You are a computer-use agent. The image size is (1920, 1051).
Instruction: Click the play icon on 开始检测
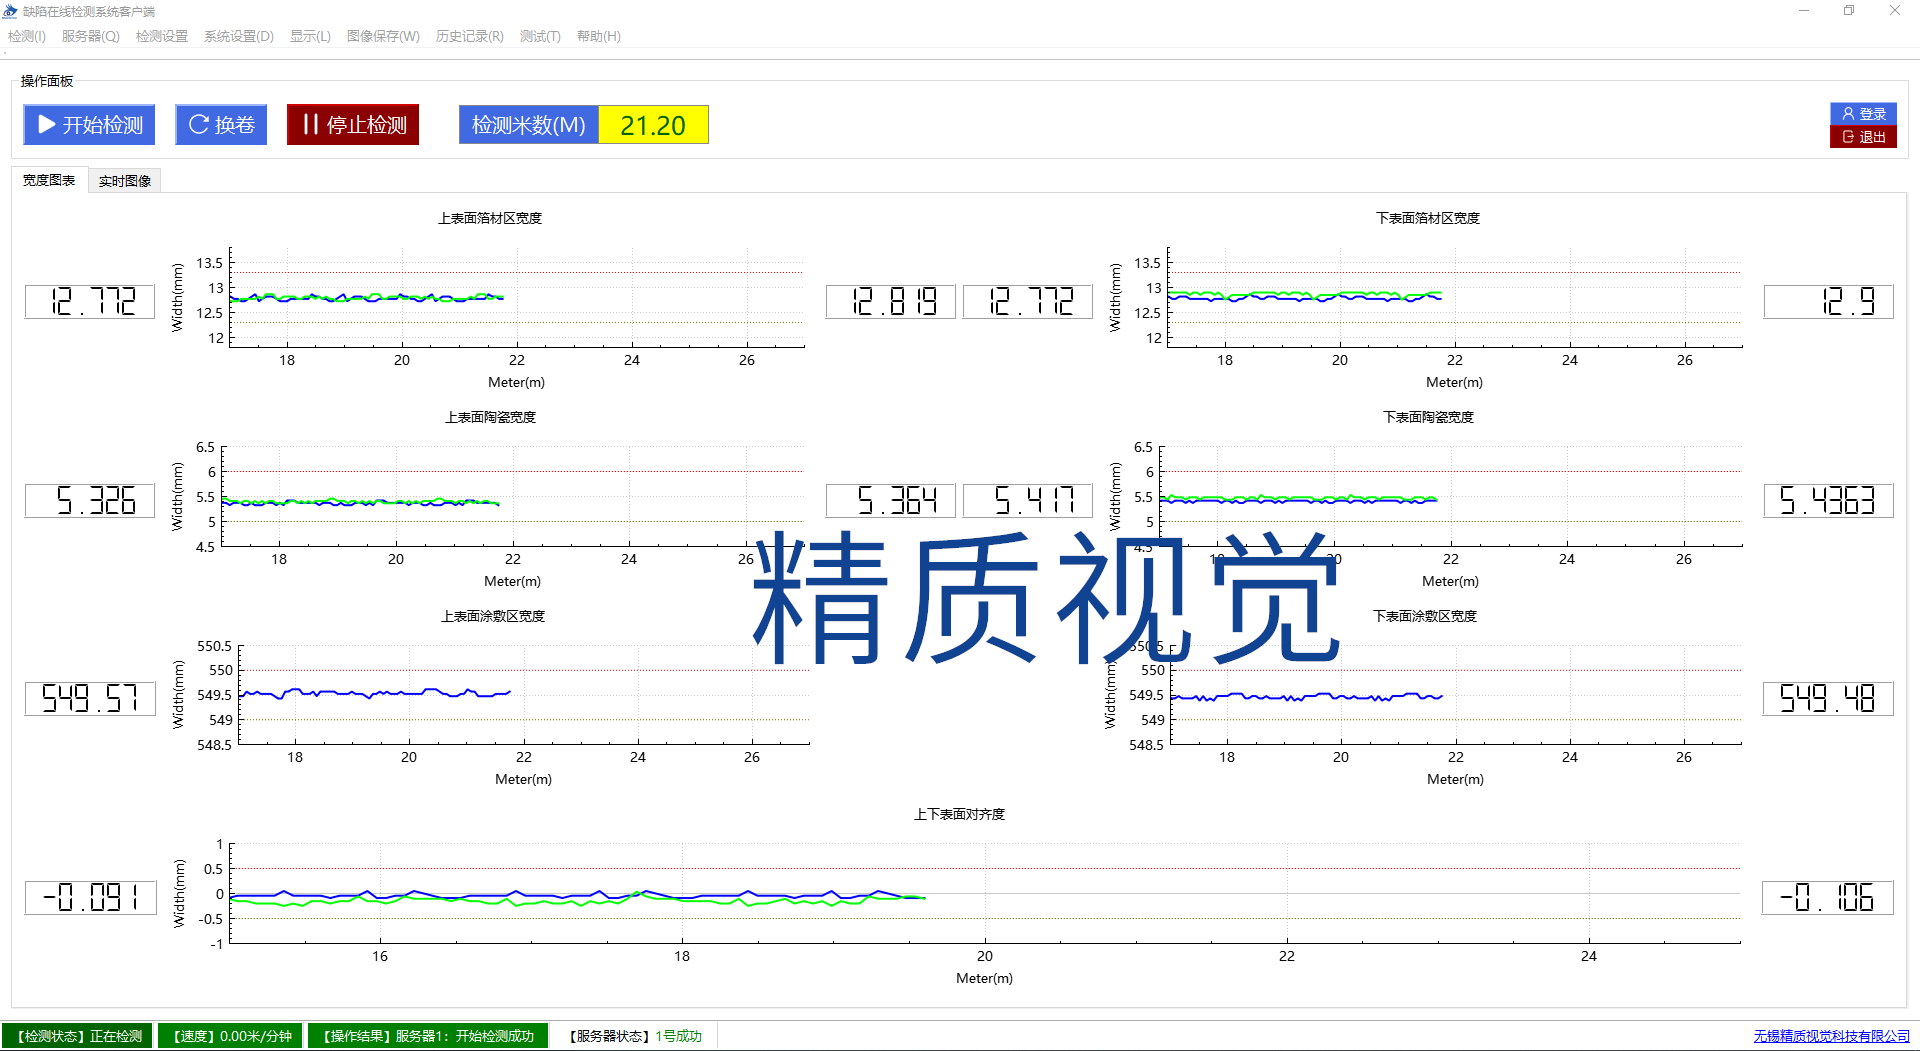pos(46,125)
